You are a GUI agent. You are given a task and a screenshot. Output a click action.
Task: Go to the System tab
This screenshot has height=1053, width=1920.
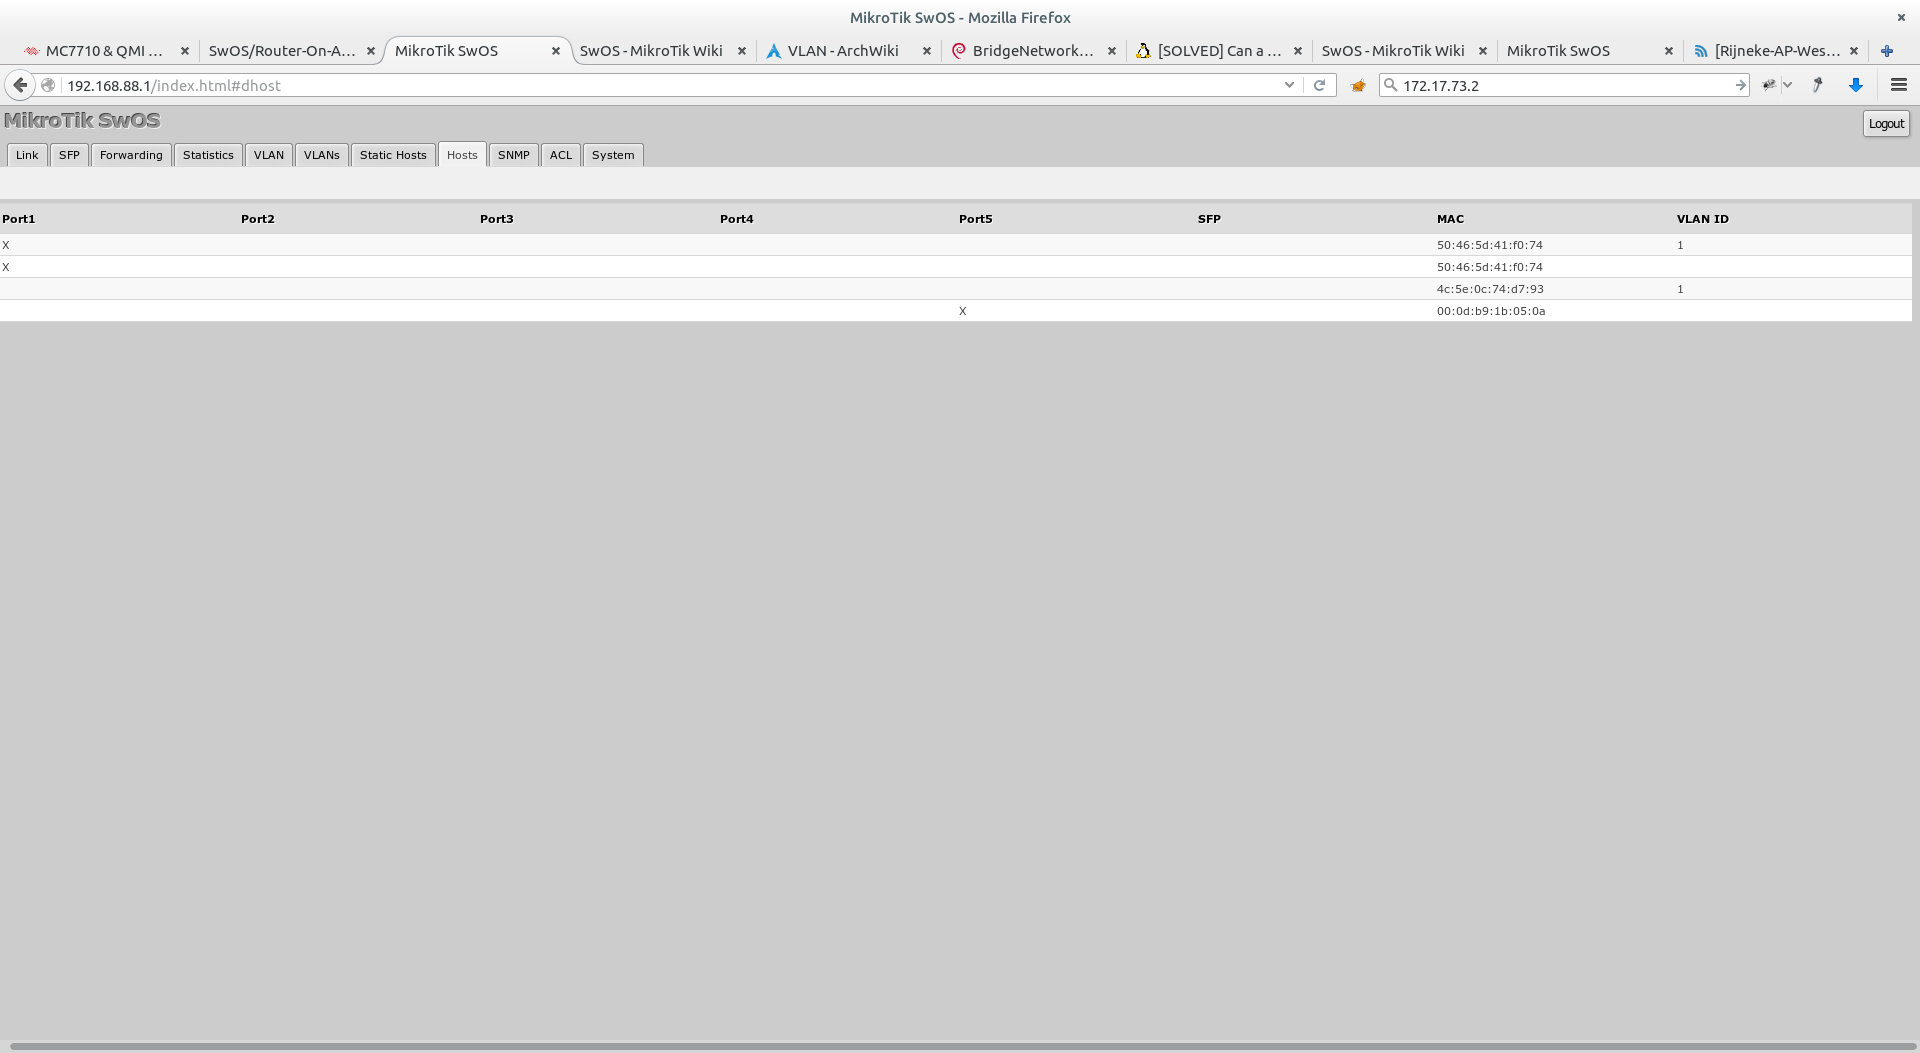click(x=612, y=155)
